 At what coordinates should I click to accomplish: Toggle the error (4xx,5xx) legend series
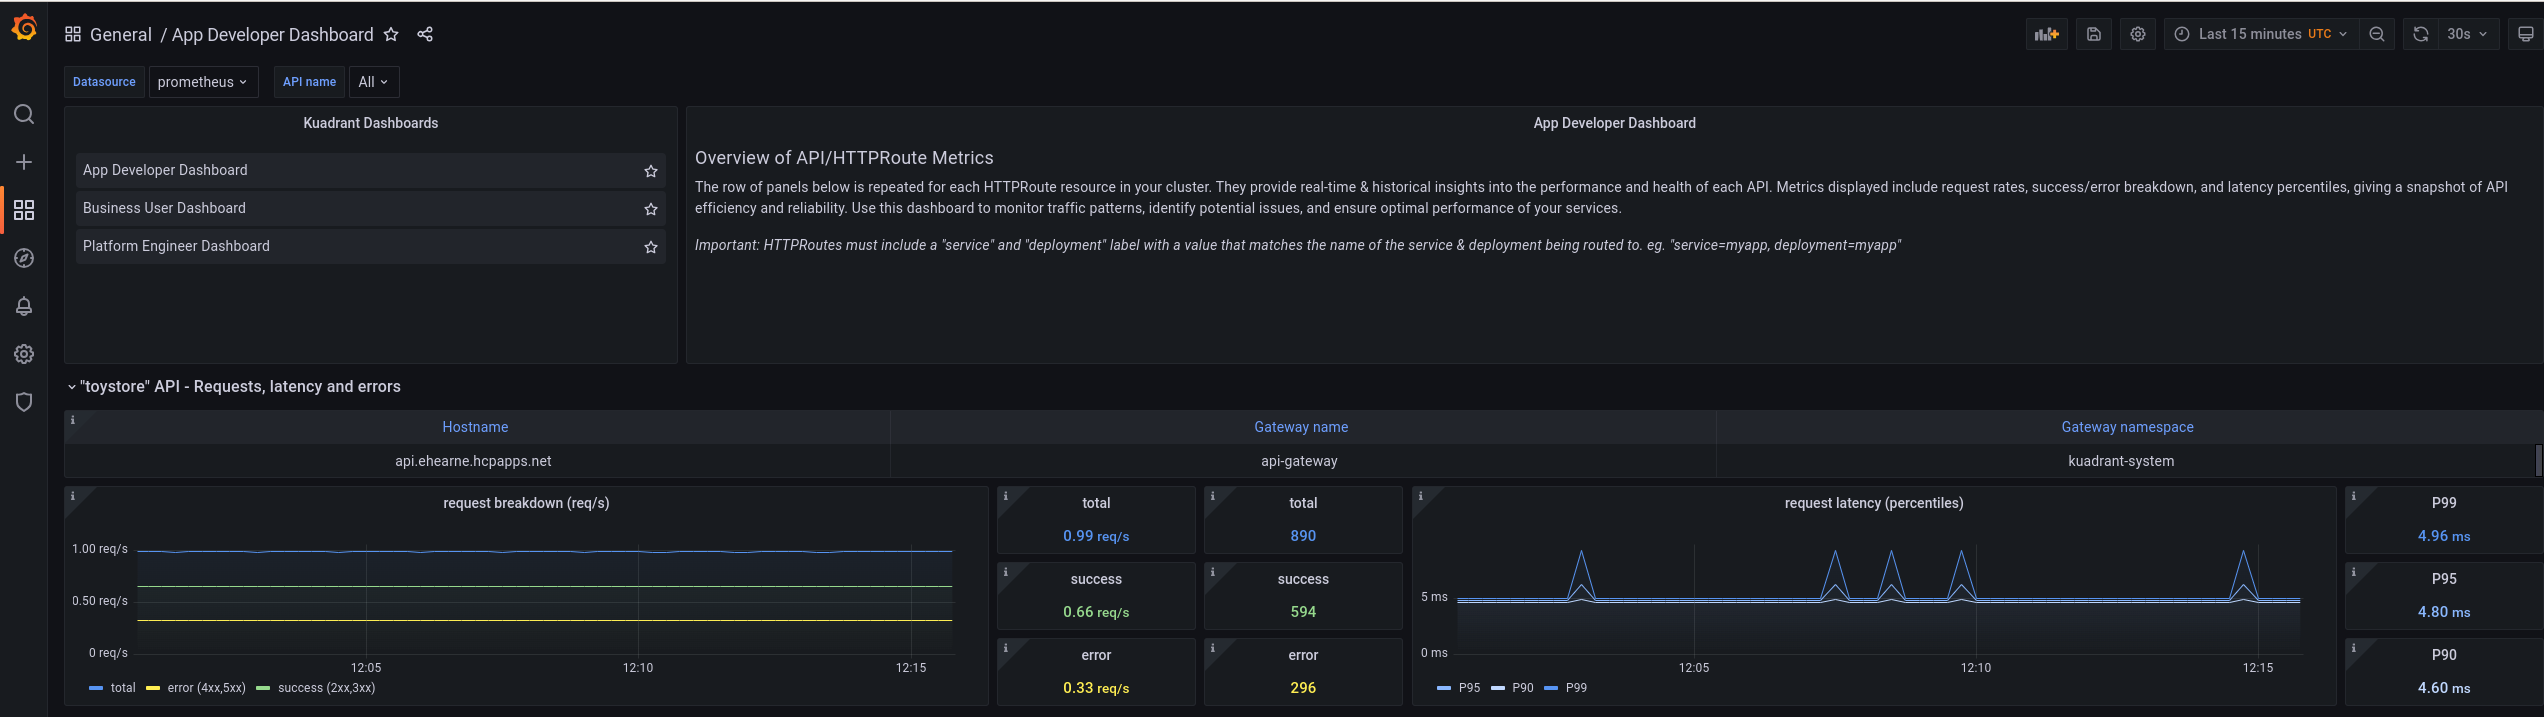coord(205,688)
